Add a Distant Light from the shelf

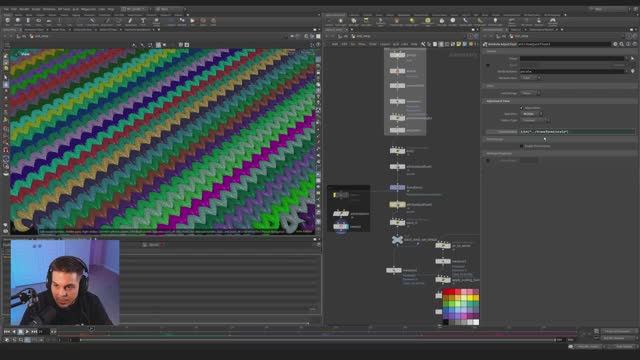(x=412, y=21)
